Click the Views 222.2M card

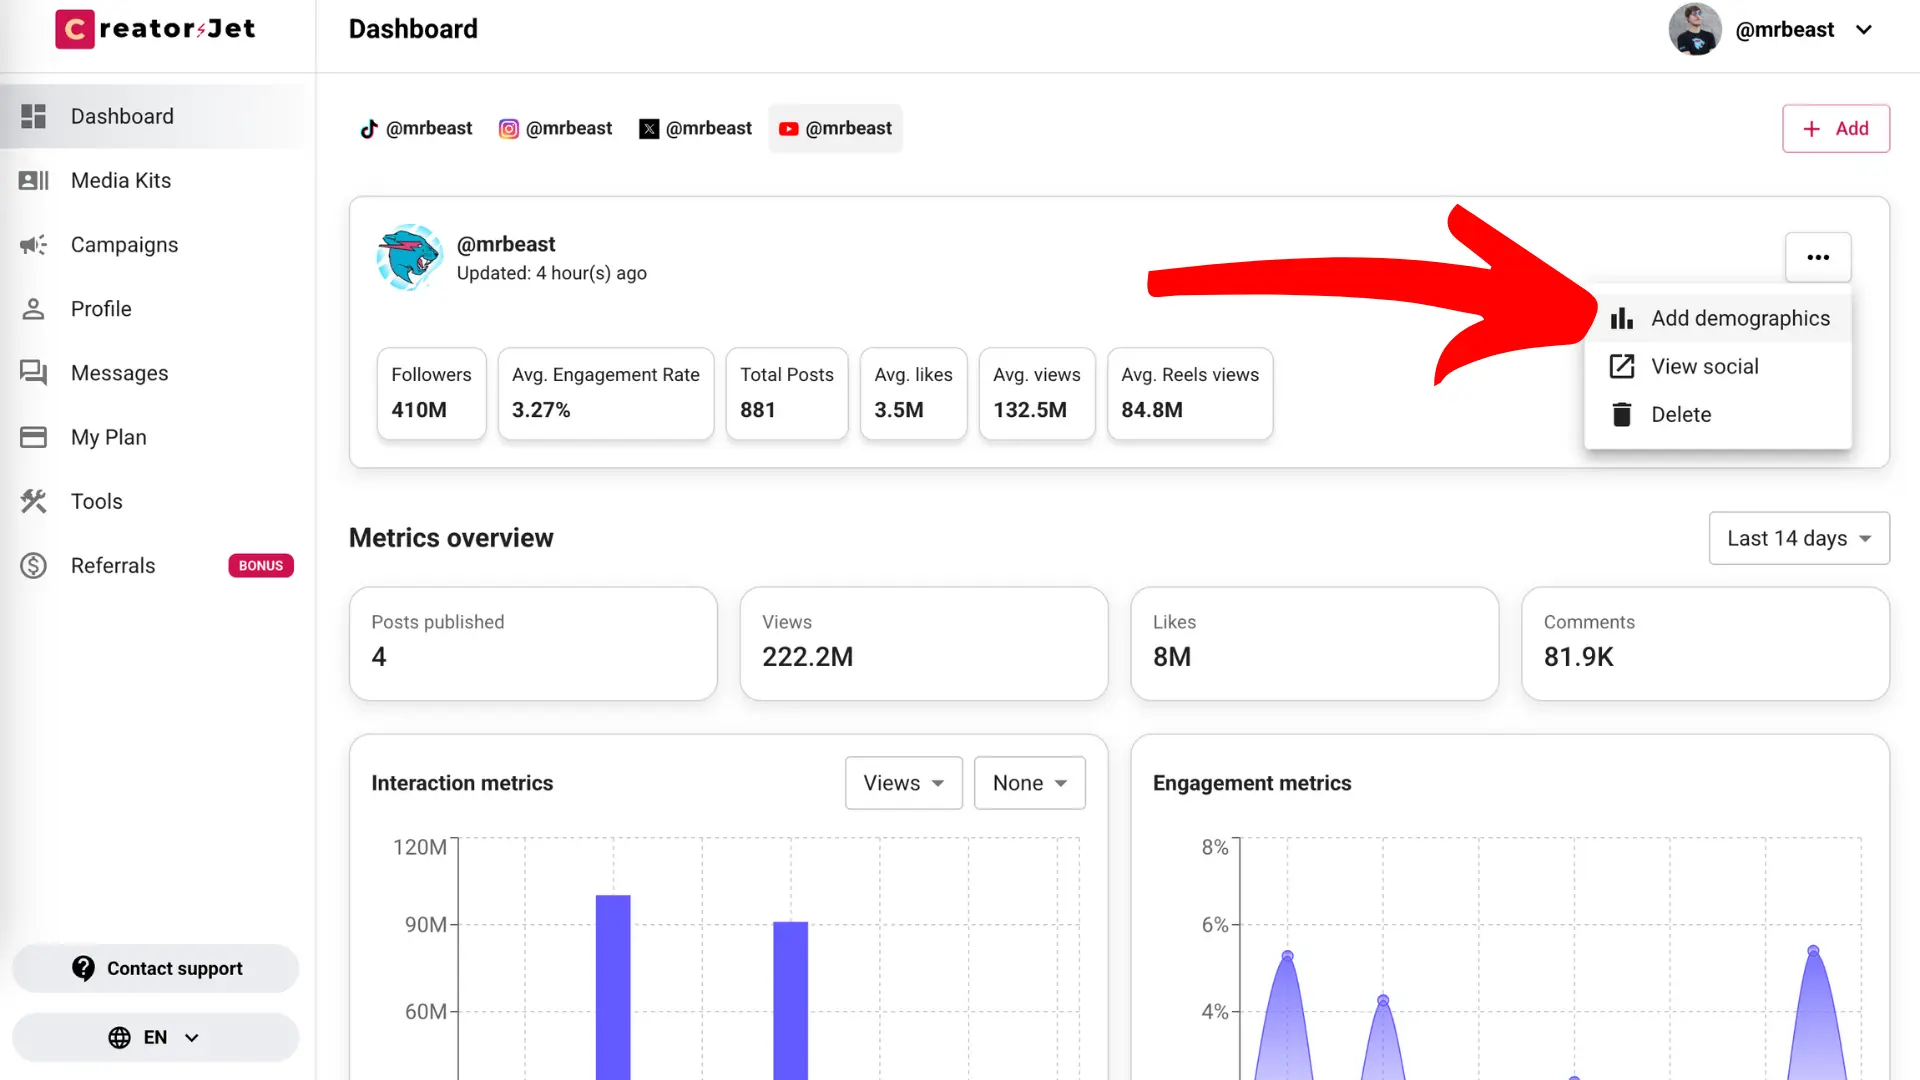[x=924, y=643]
